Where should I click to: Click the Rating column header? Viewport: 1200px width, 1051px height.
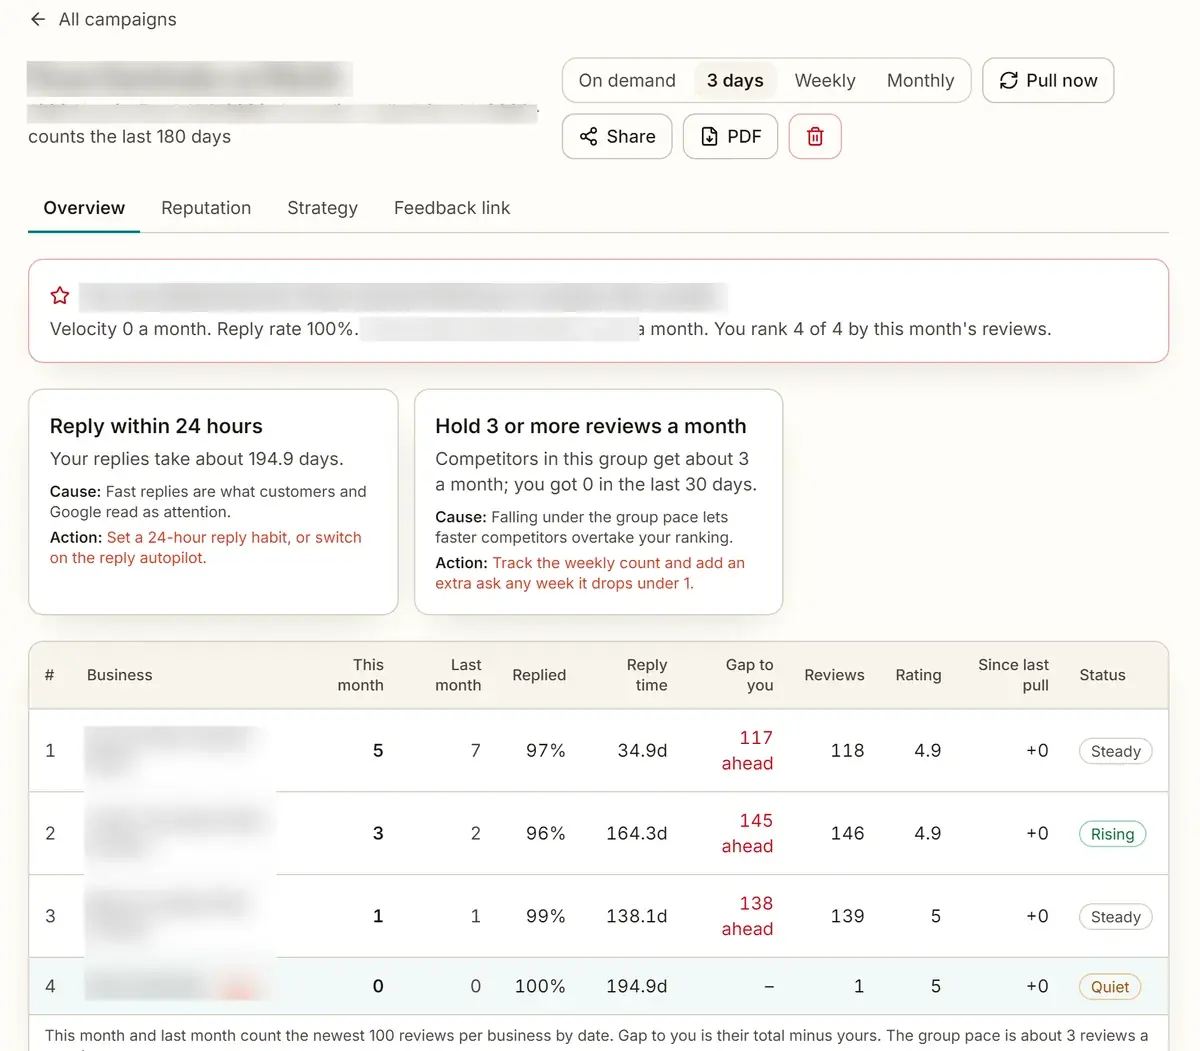[x=918, y=675]
